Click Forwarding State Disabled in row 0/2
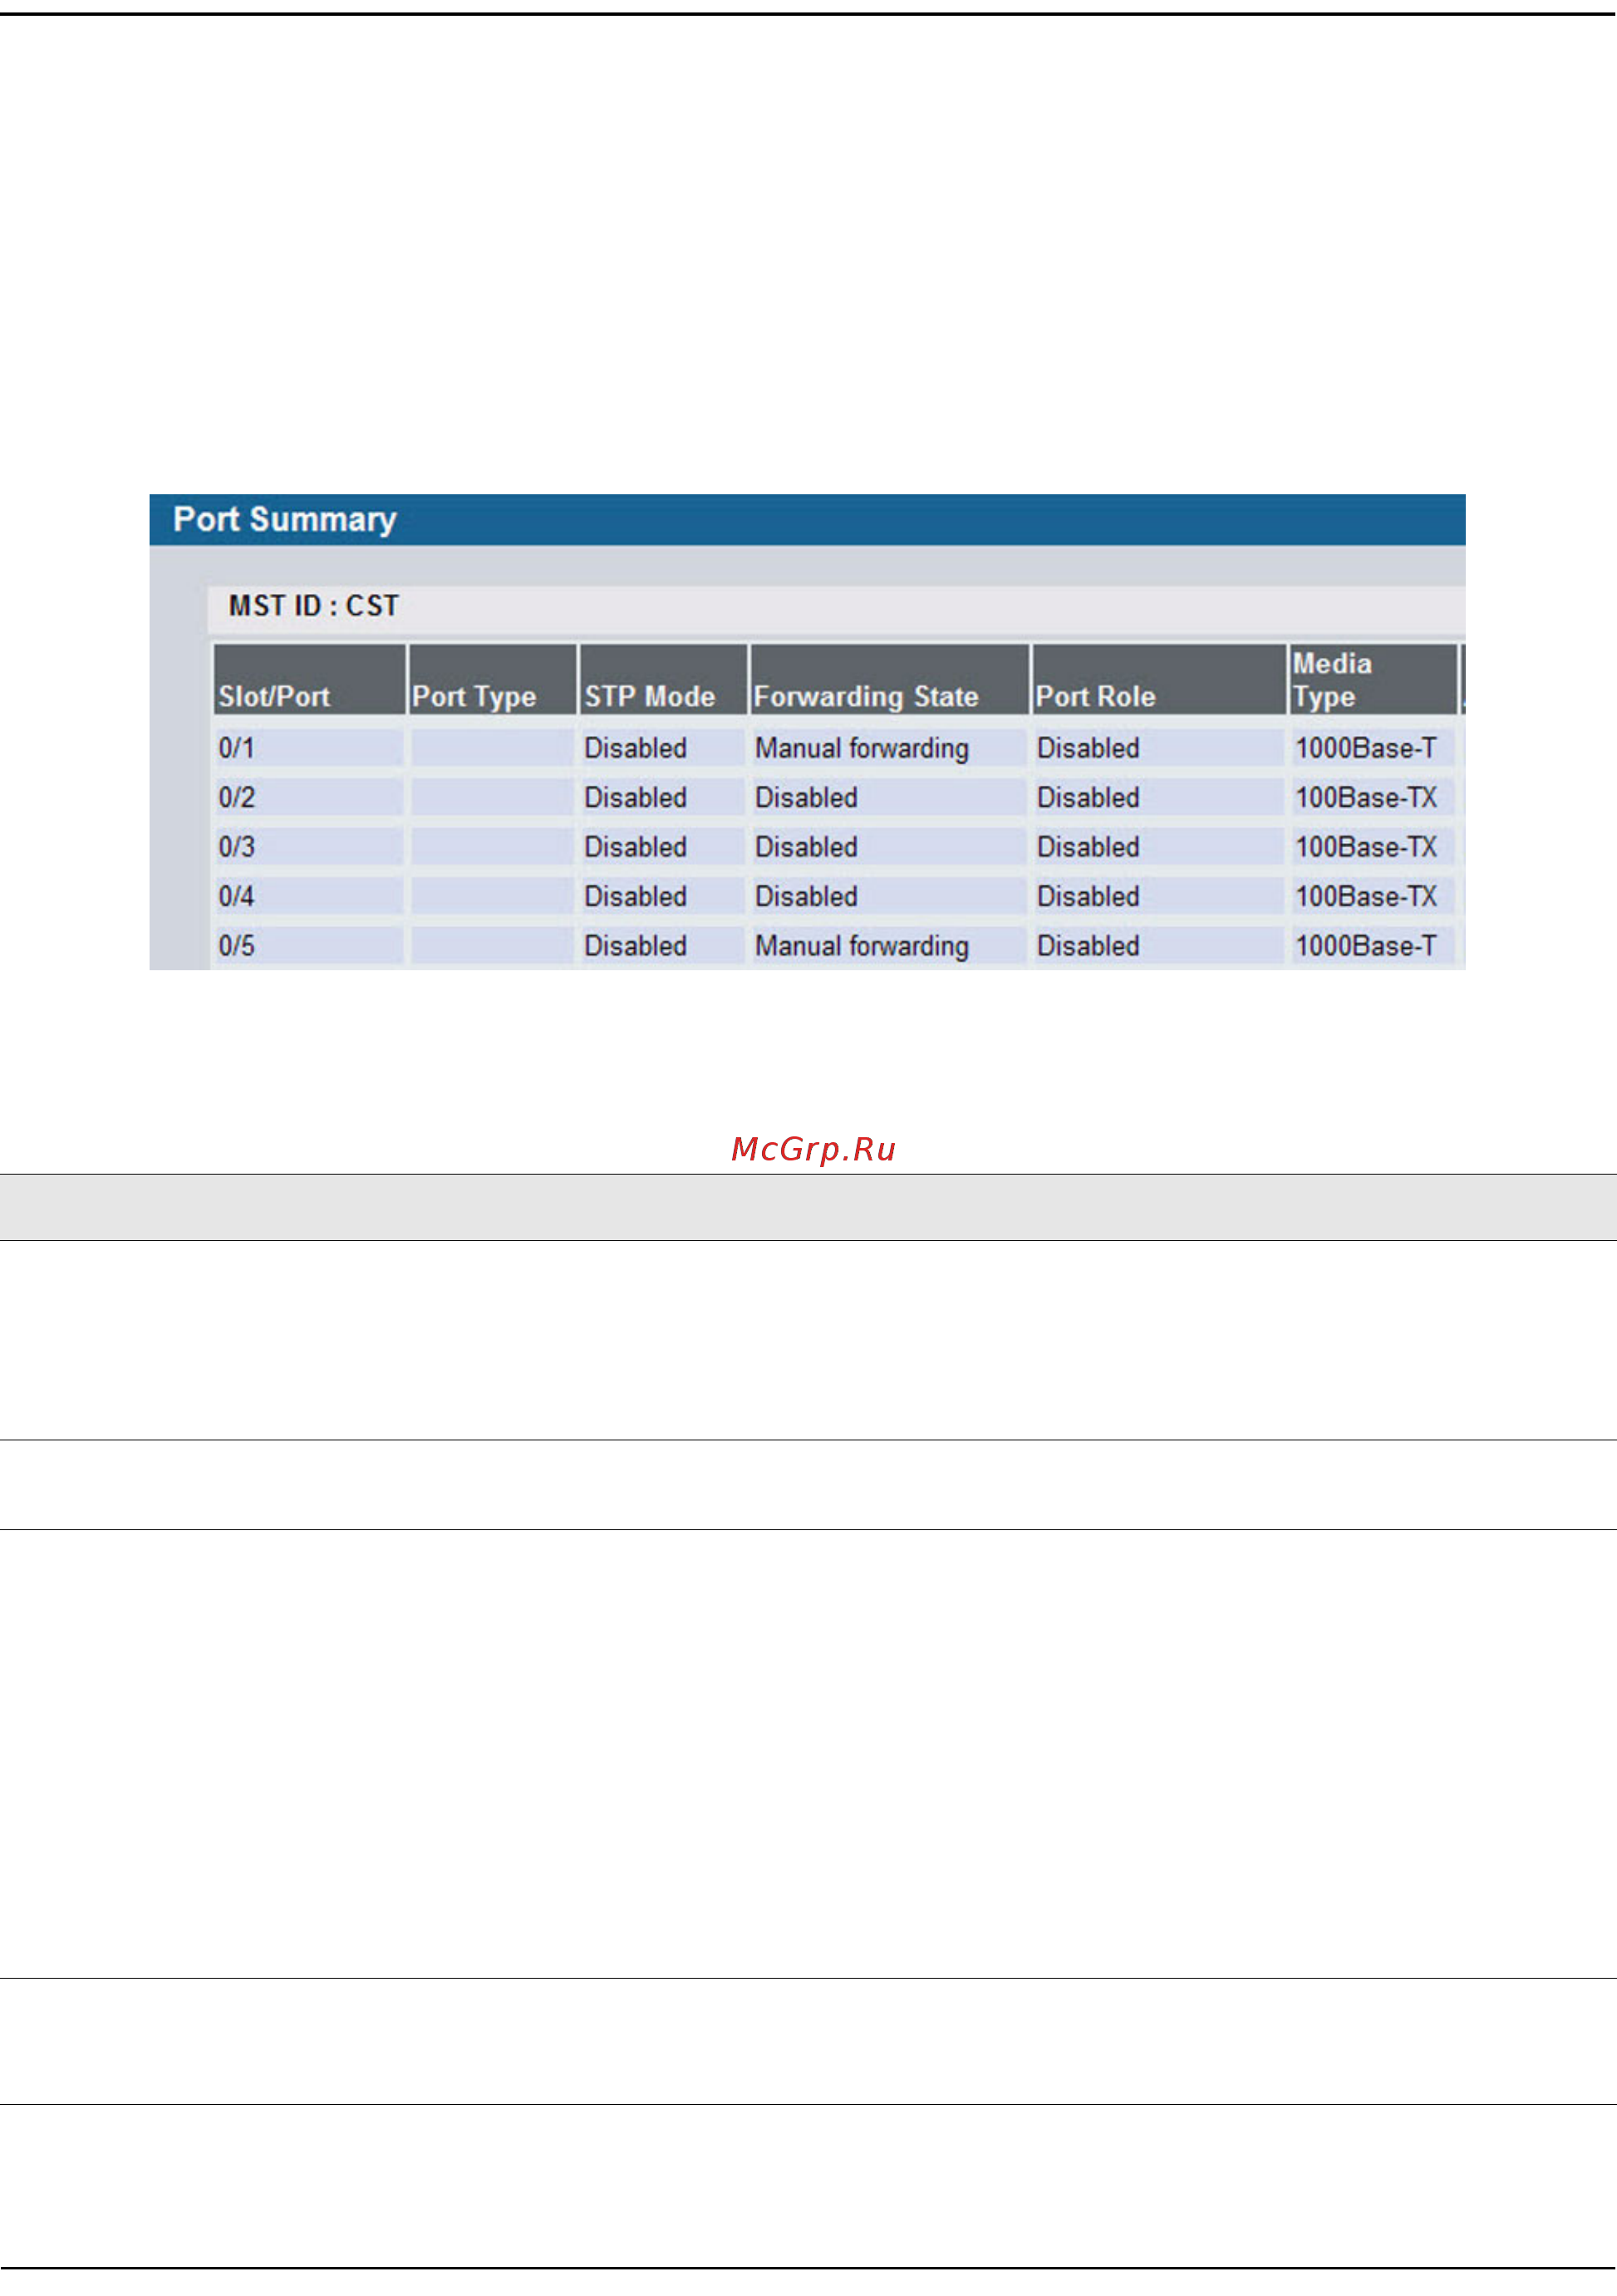 806,798
